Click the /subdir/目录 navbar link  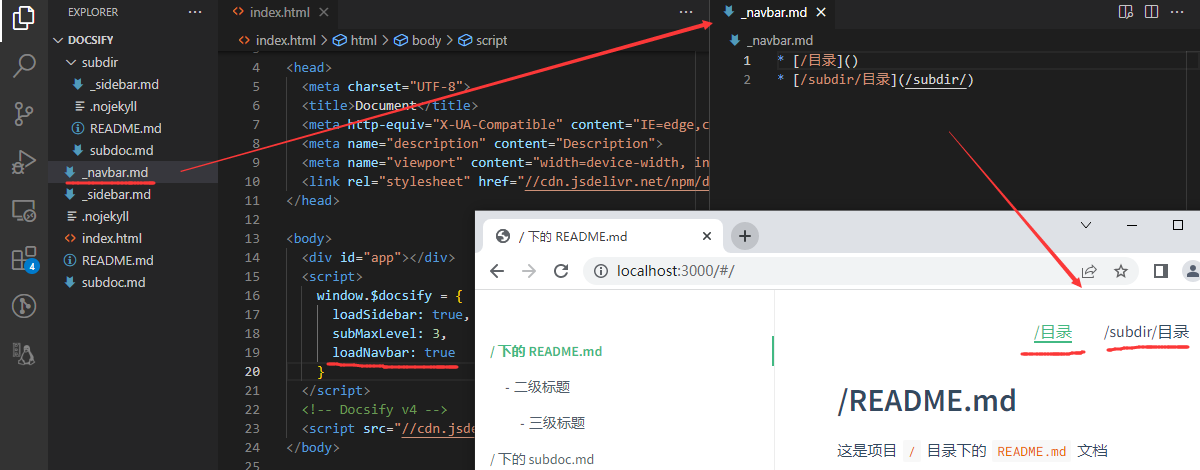click(x=1146, y=332)
